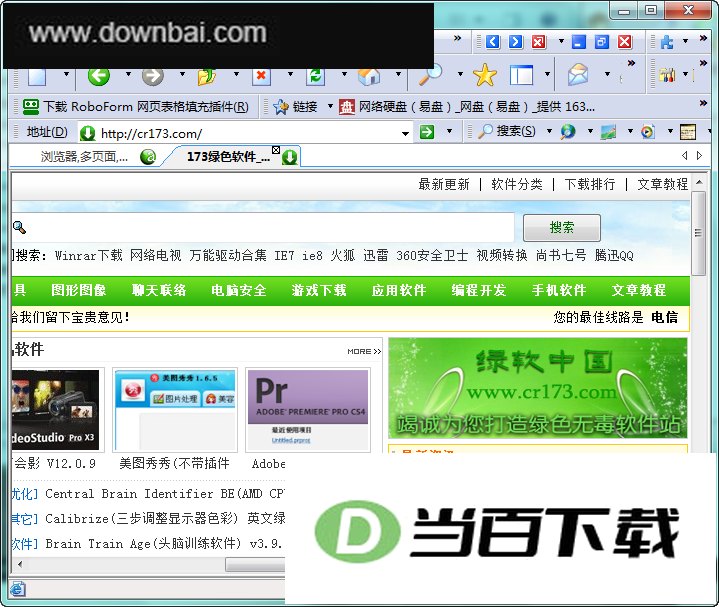The width and height of the screenshot is (719, 607).
Task: Click the green Go arrow beside the address bar
Action: coord(427,132)
